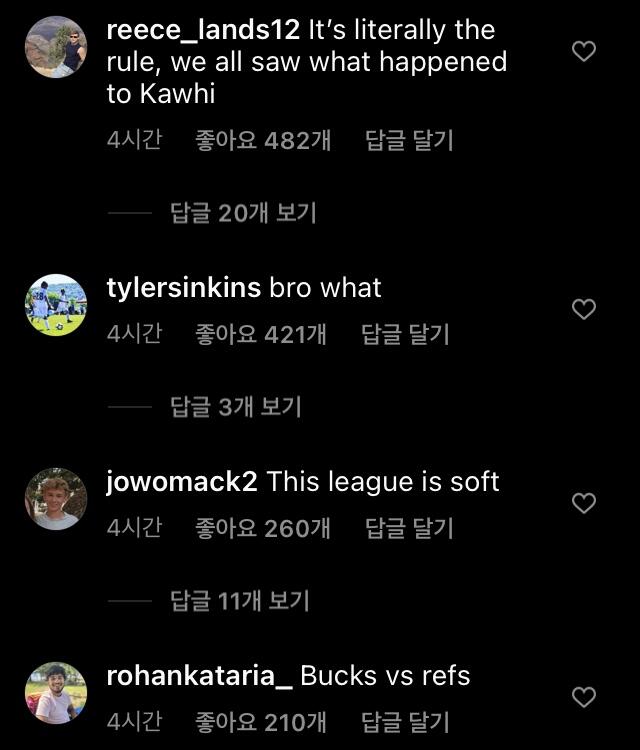Expand 답글 11개 보기 replies
This screenshot has height=750, width=640.
240,601
